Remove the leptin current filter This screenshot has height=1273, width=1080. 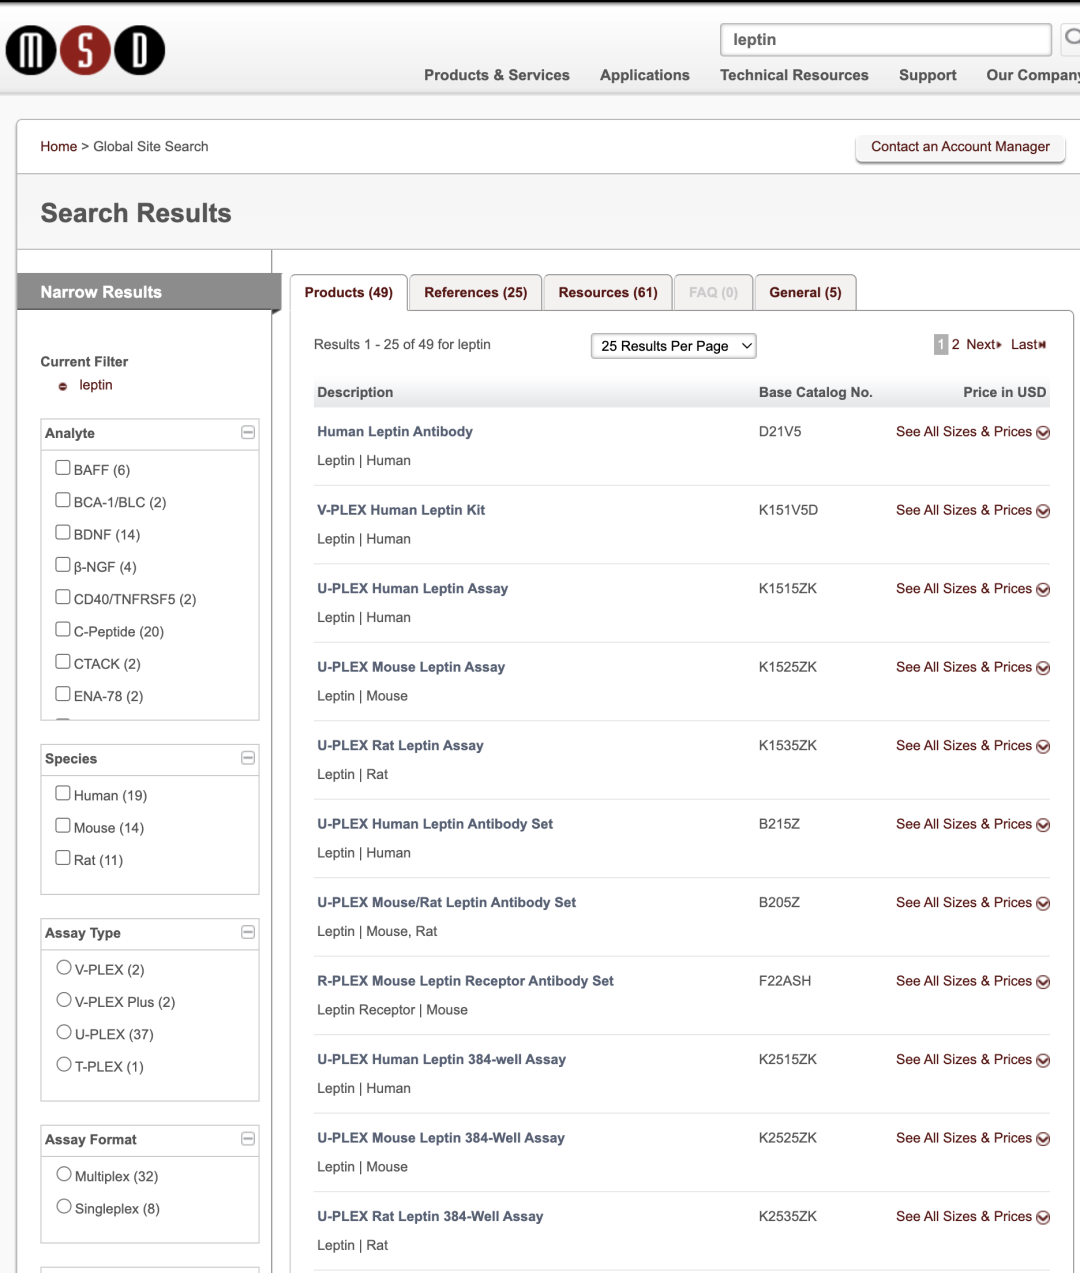tap(63, 386)
